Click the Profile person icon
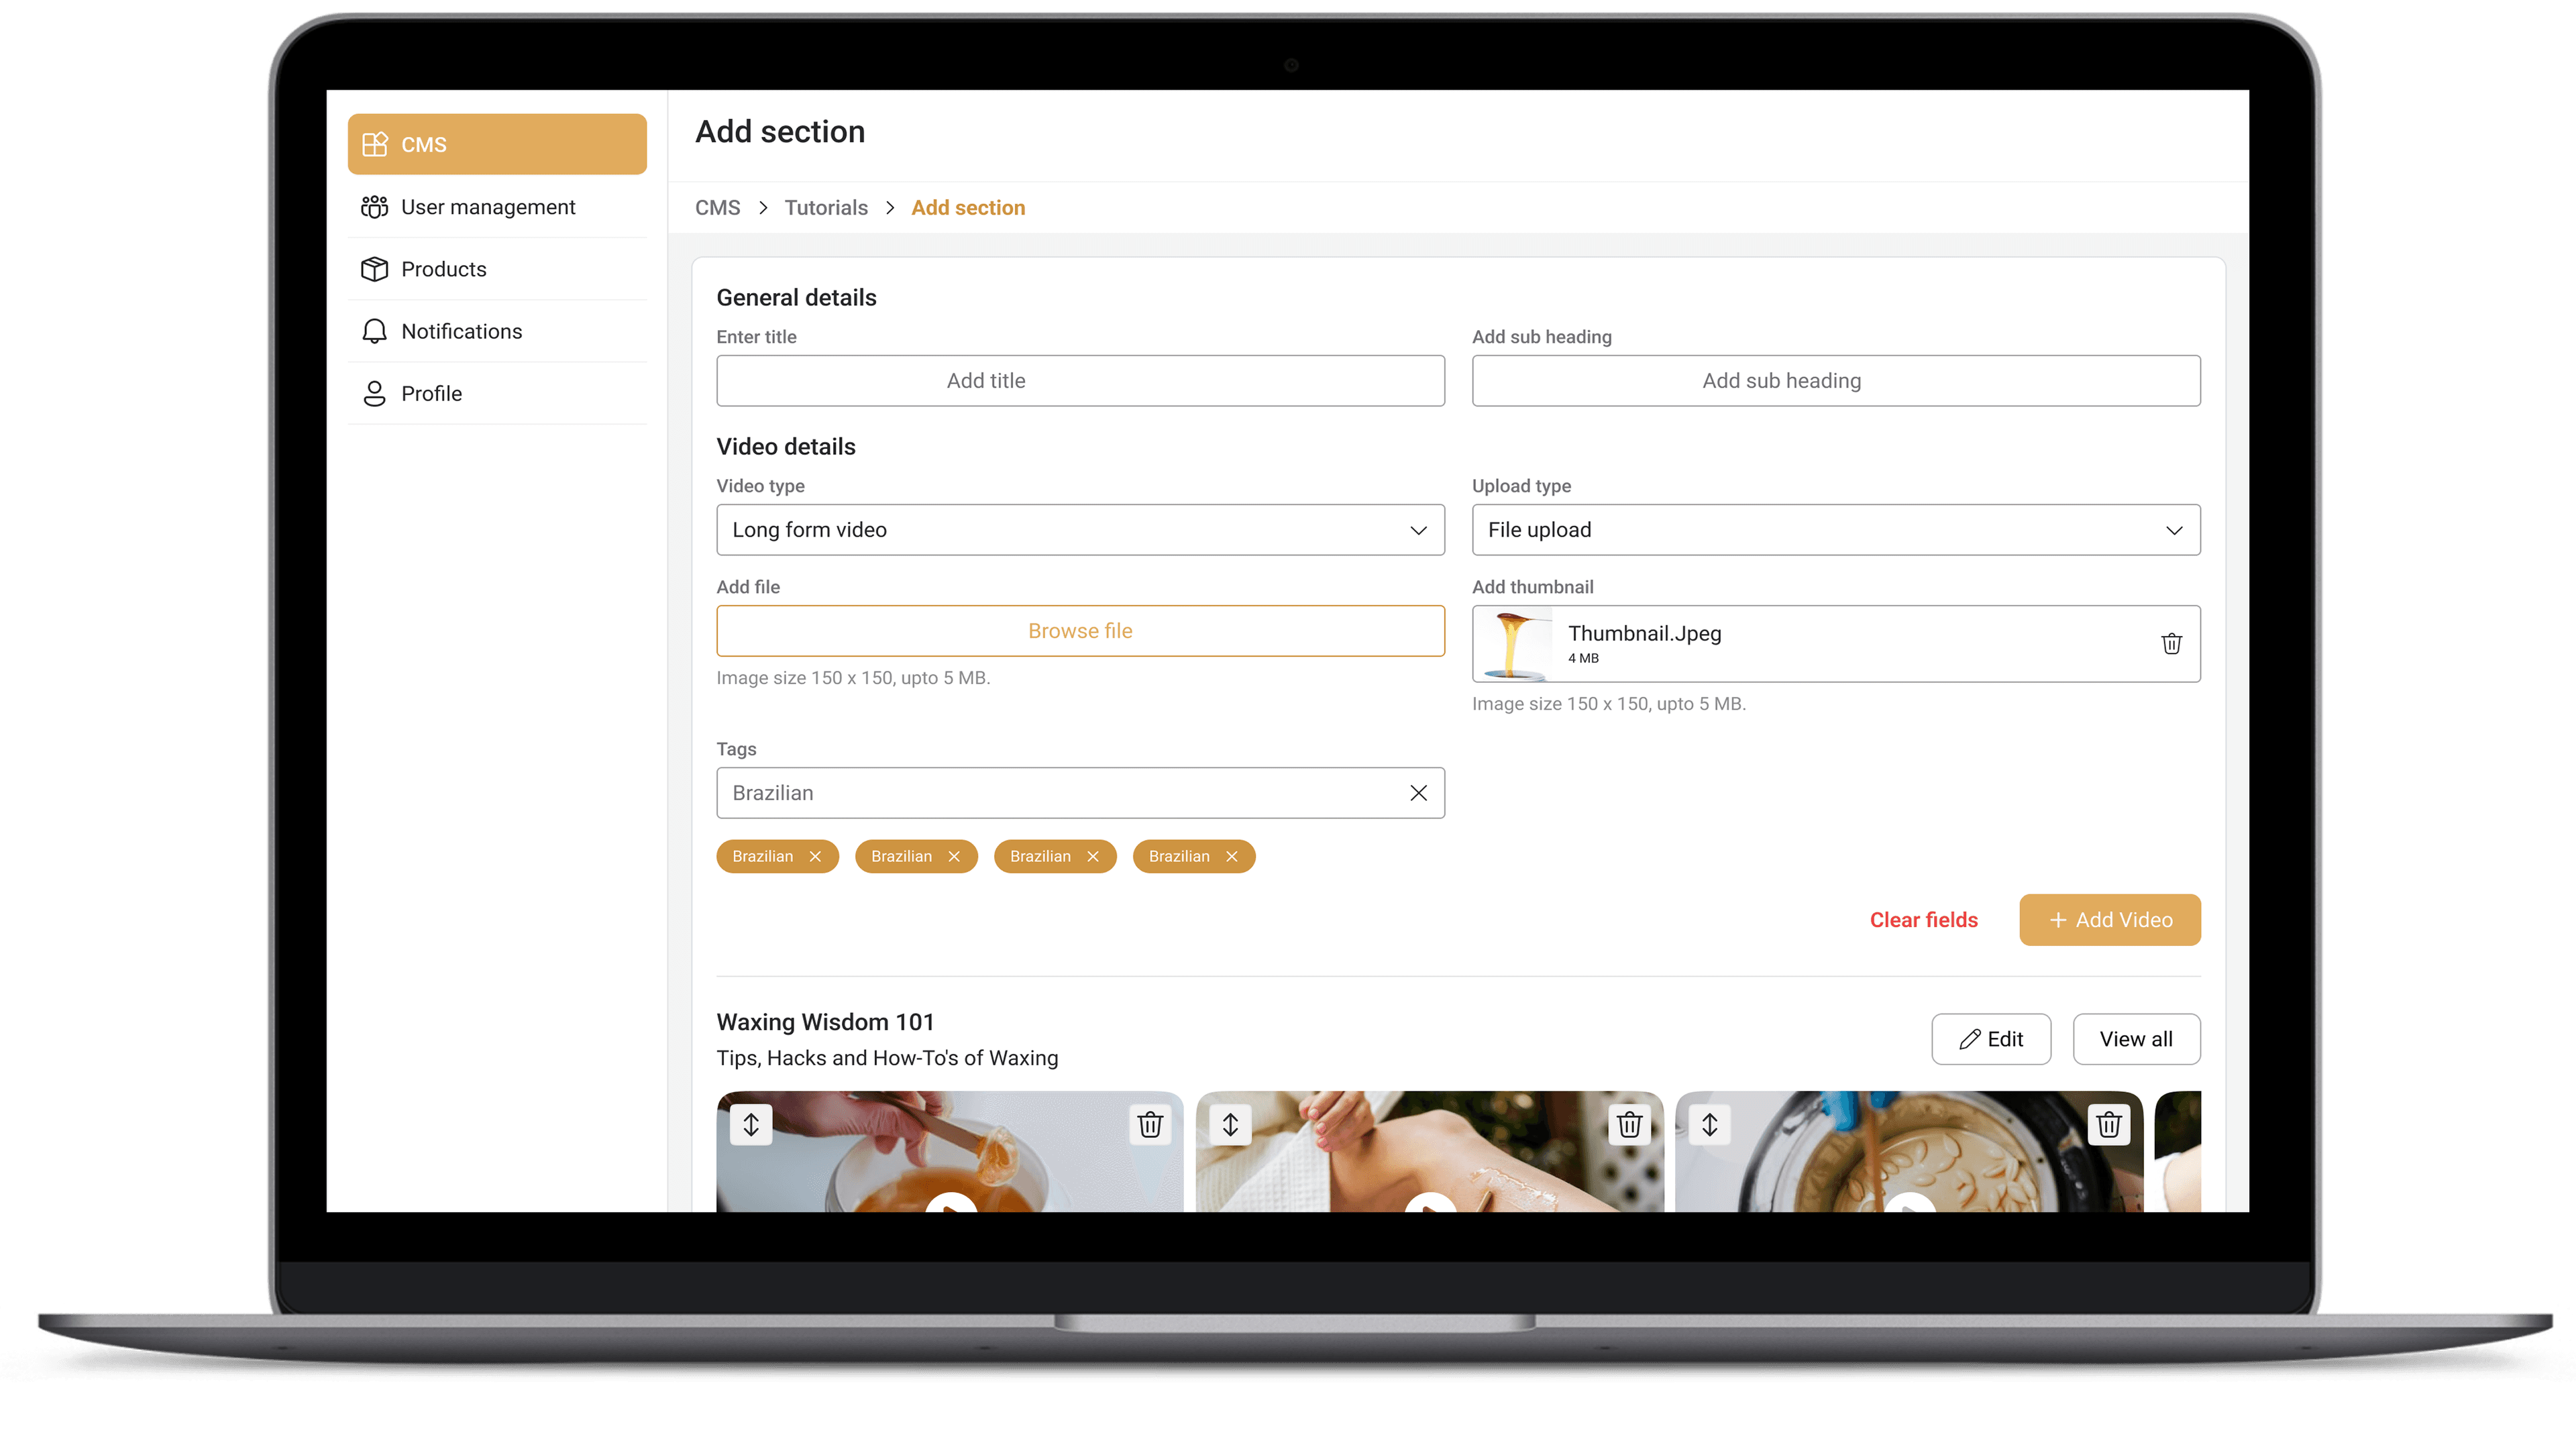The height and width of the screenshot is (1449, 2576). [374, 393]
